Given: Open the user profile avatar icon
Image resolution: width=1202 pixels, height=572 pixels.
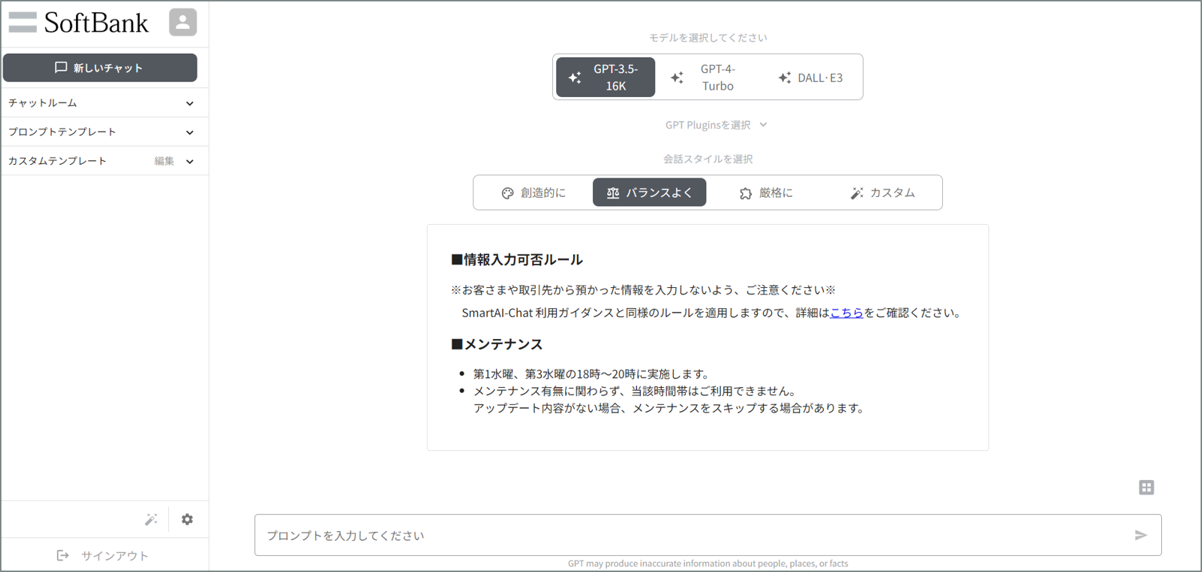Looking at the screenshot, I should point(183,22).
